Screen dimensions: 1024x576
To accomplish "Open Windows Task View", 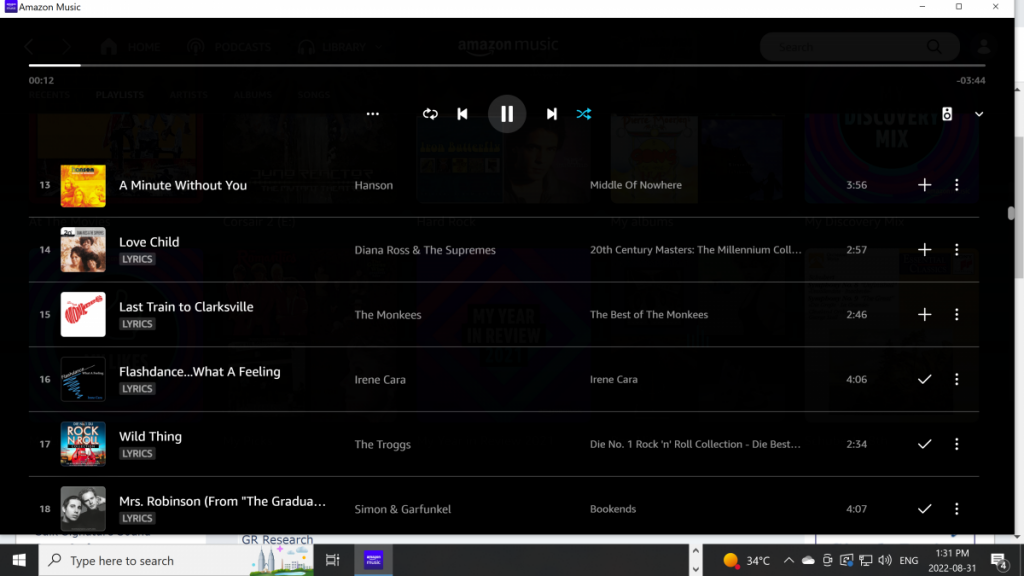I will click(332, 560).
